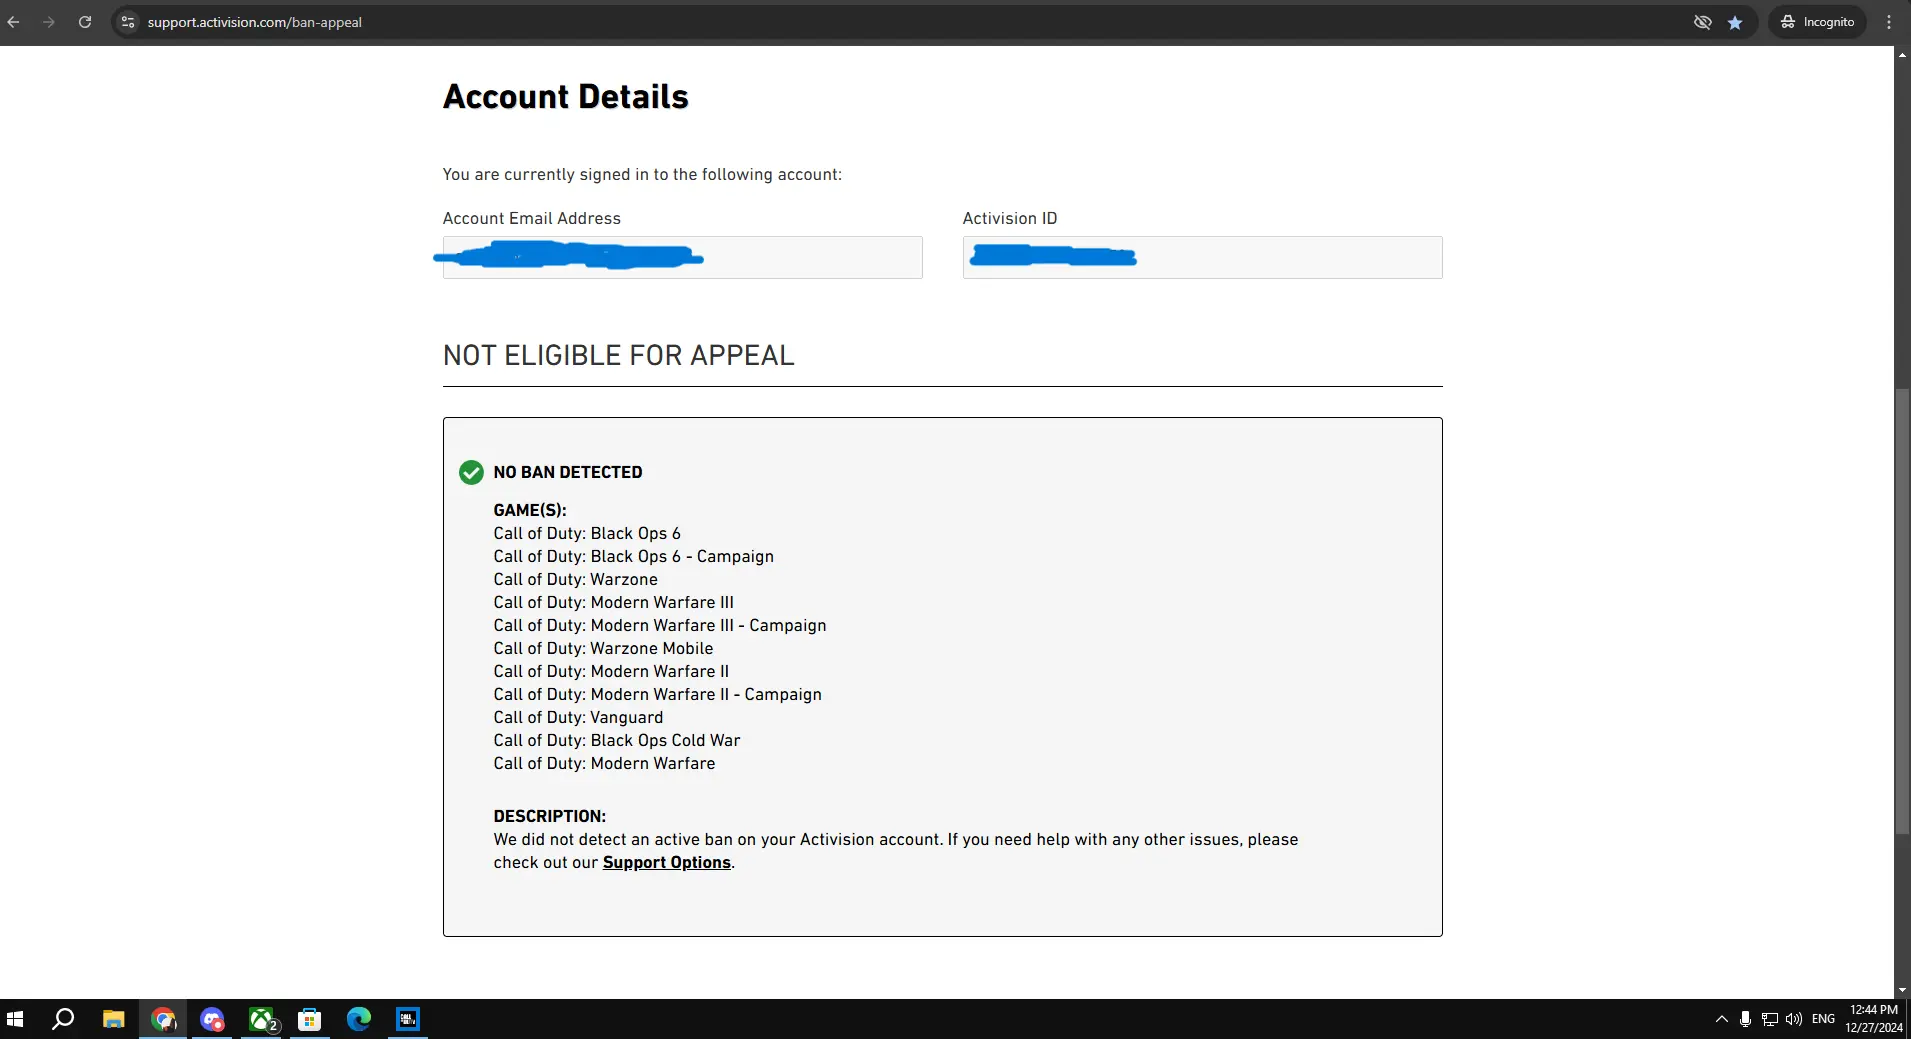Open Discord from the taskbar
1911x1039 pixels.
(x=212, y=1019)
